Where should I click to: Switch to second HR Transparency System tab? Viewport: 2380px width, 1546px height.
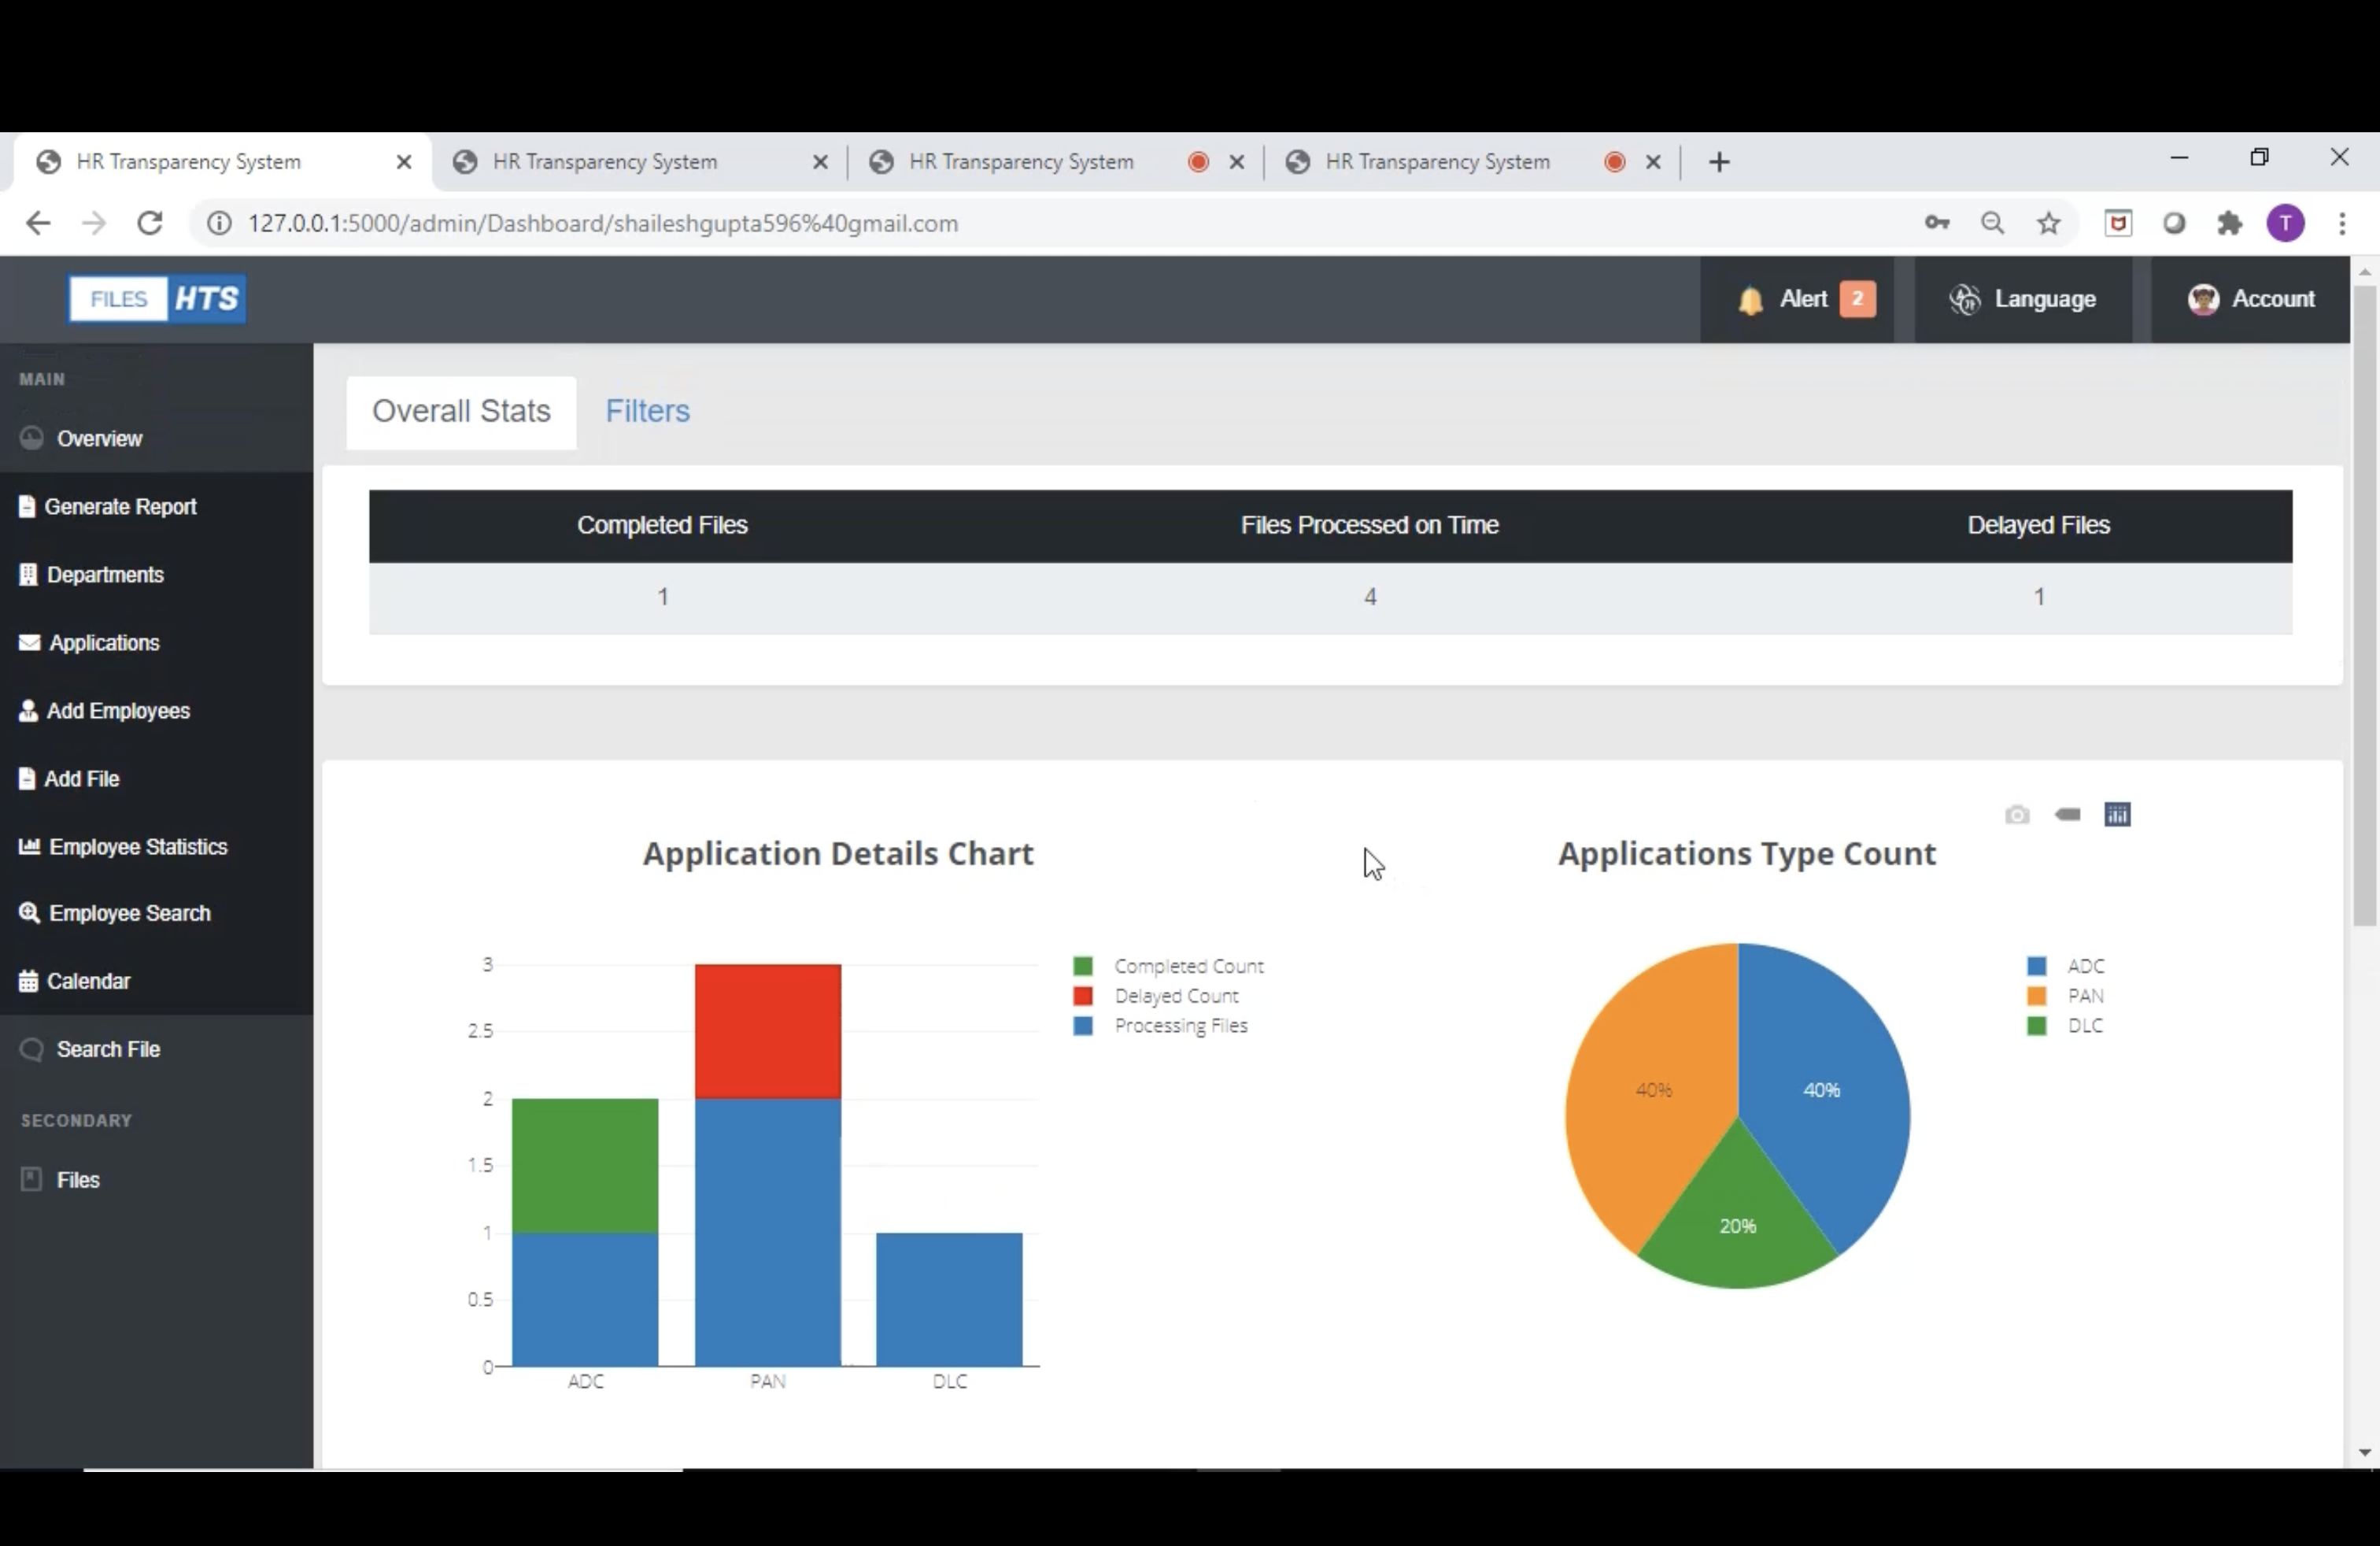640,162
